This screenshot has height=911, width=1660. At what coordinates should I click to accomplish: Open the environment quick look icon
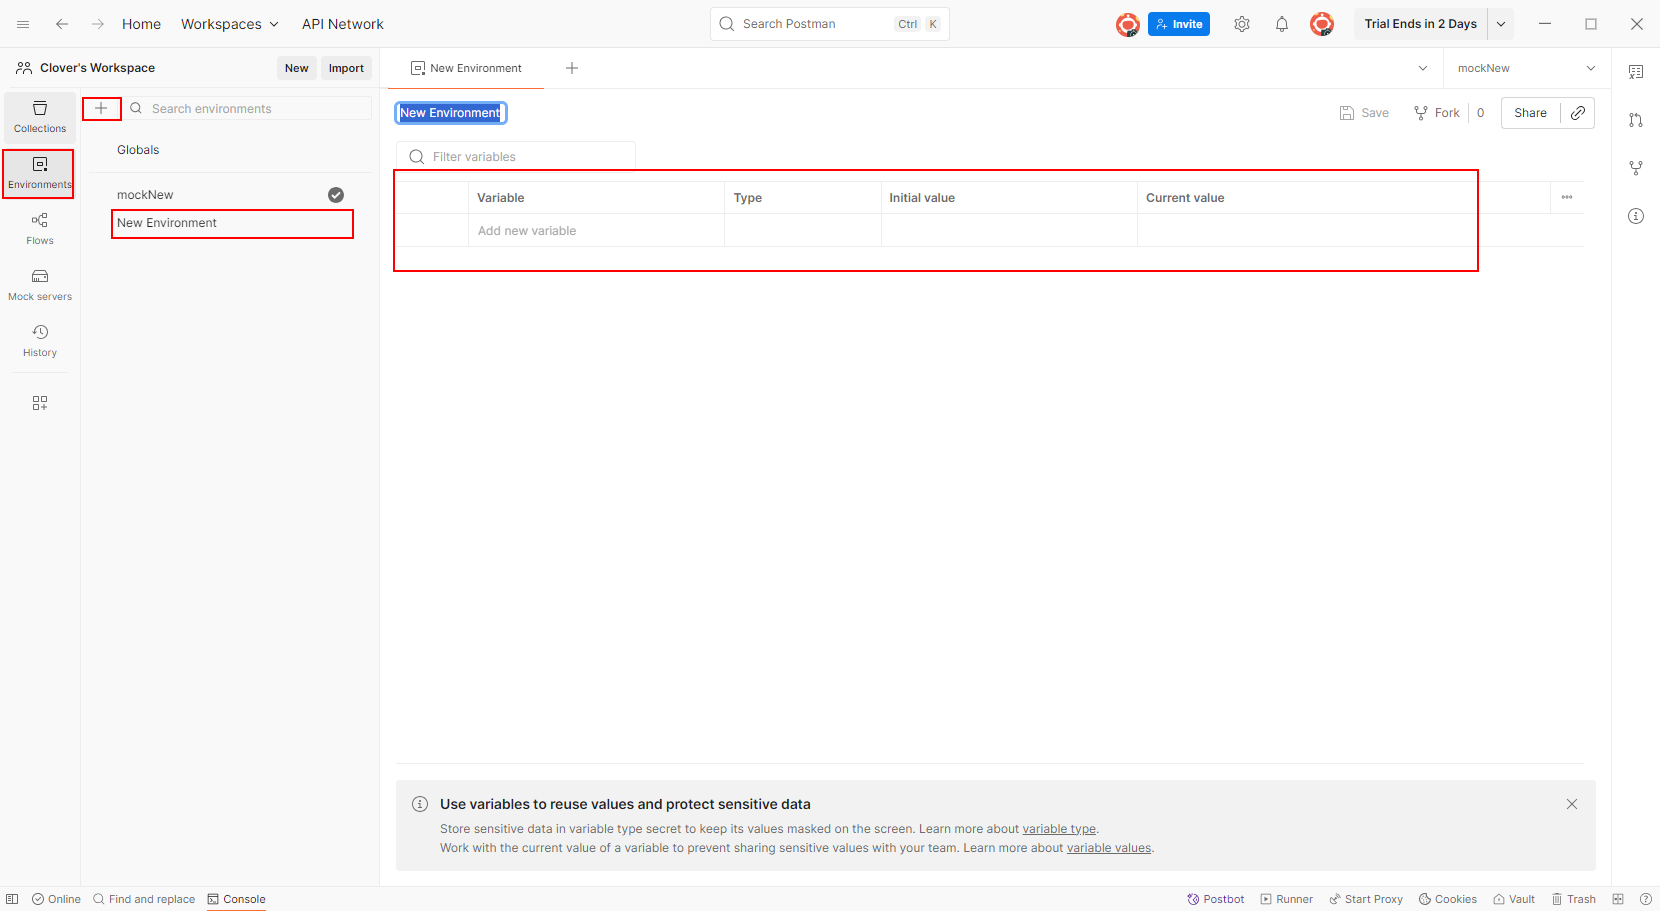tap(1636, 72)
